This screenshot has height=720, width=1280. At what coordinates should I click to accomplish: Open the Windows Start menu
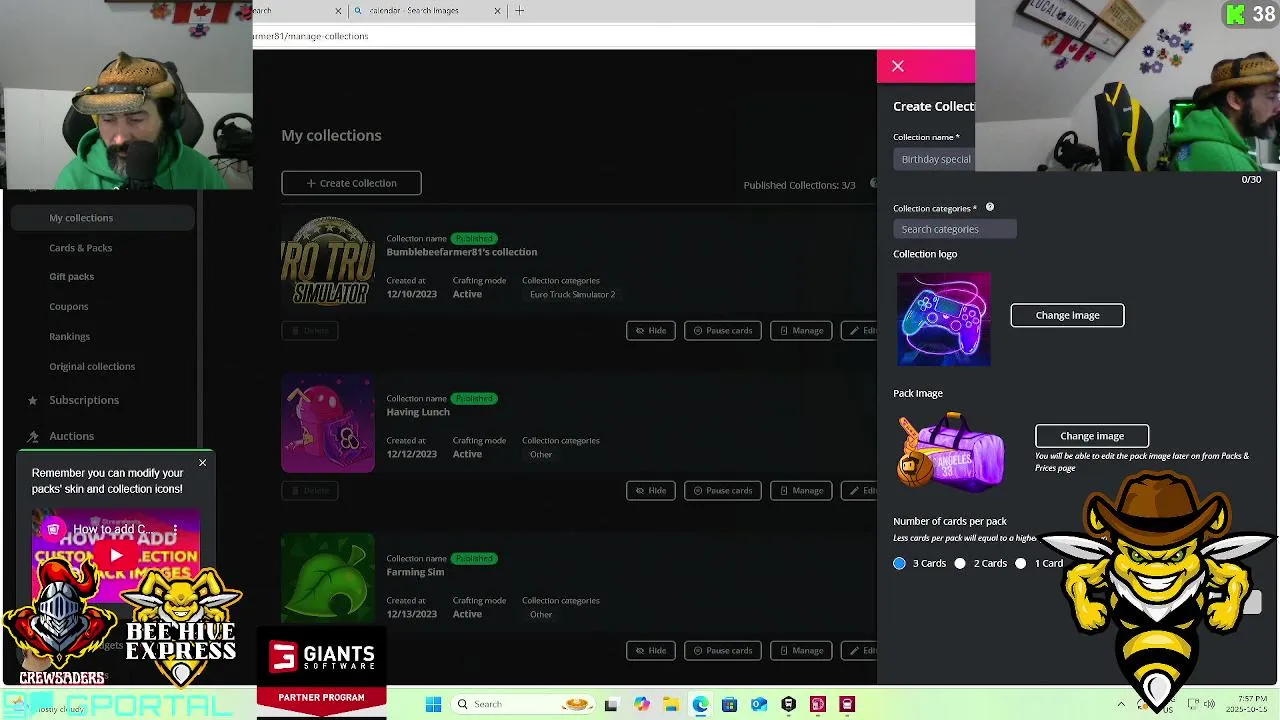(433, 704)
